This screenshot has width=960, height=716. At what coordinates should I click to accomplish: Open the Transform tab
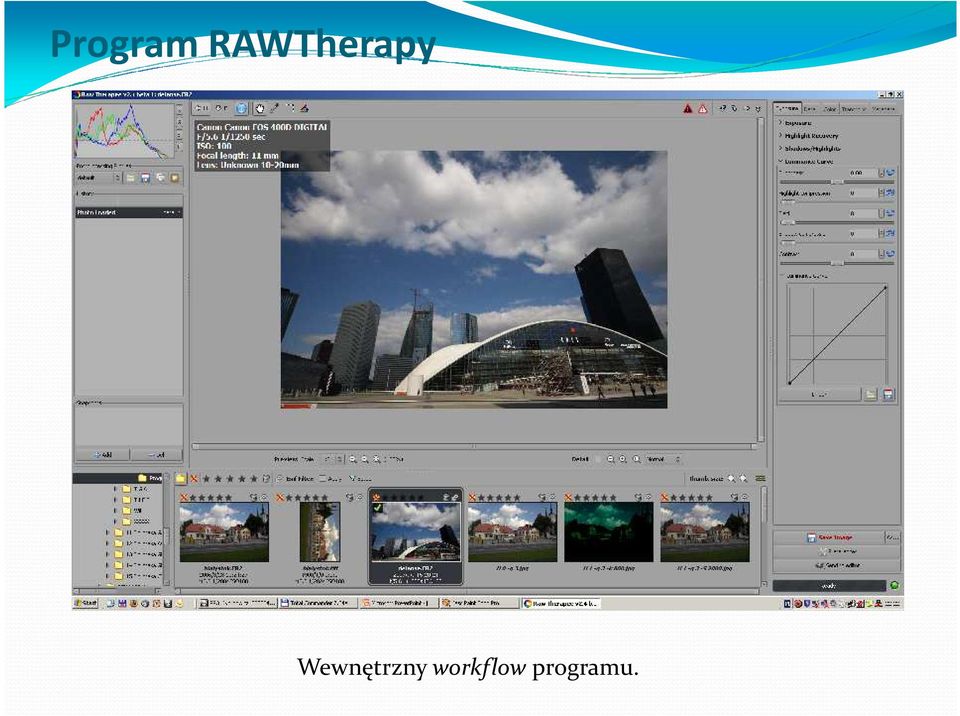(x=853, y=108)
